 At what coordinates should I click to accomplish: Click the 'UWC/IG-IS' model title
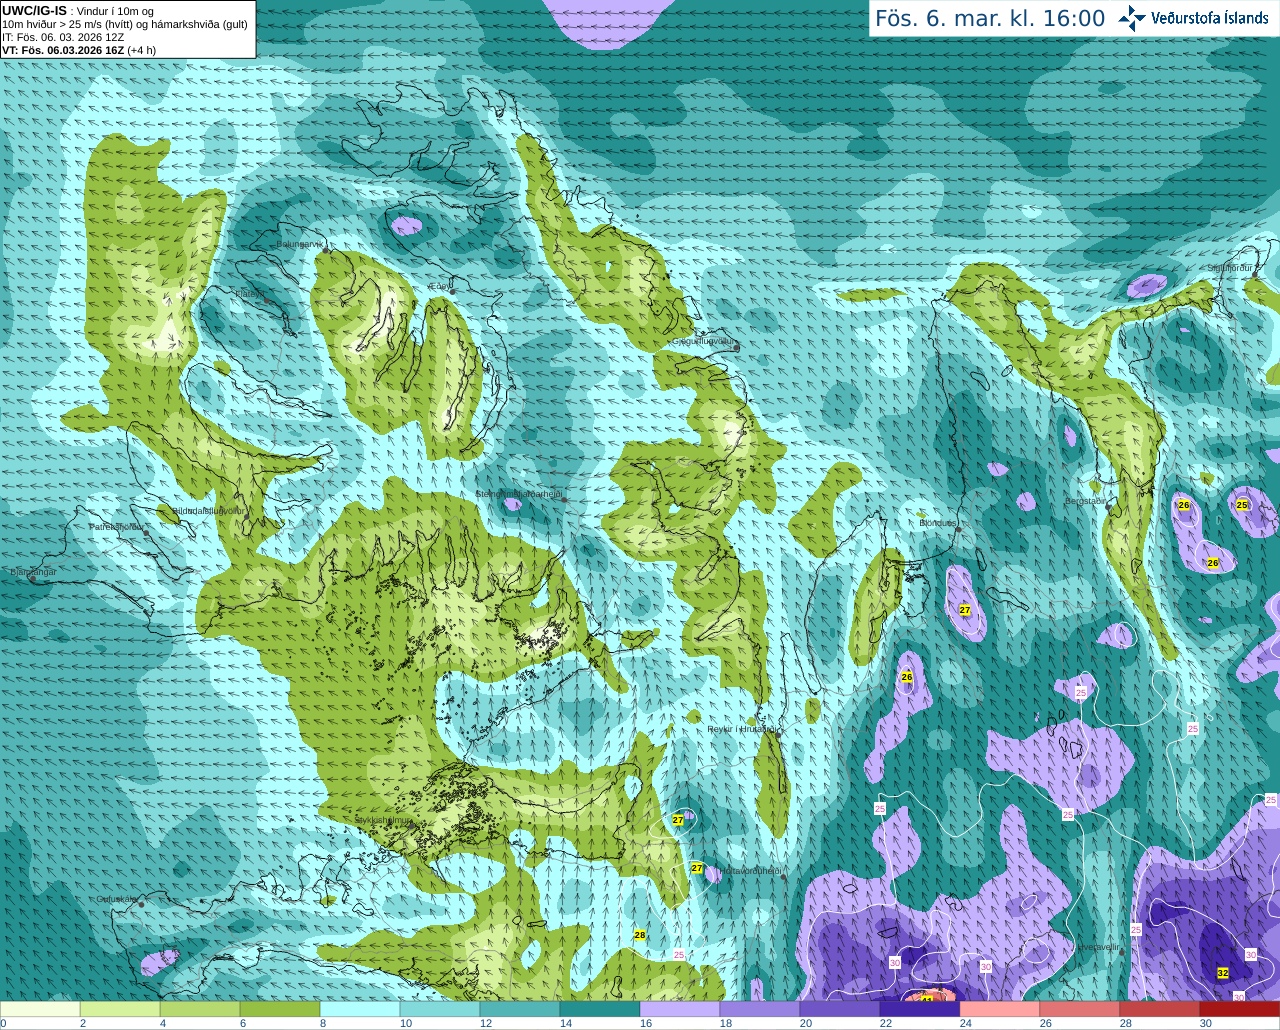[35, 11]
